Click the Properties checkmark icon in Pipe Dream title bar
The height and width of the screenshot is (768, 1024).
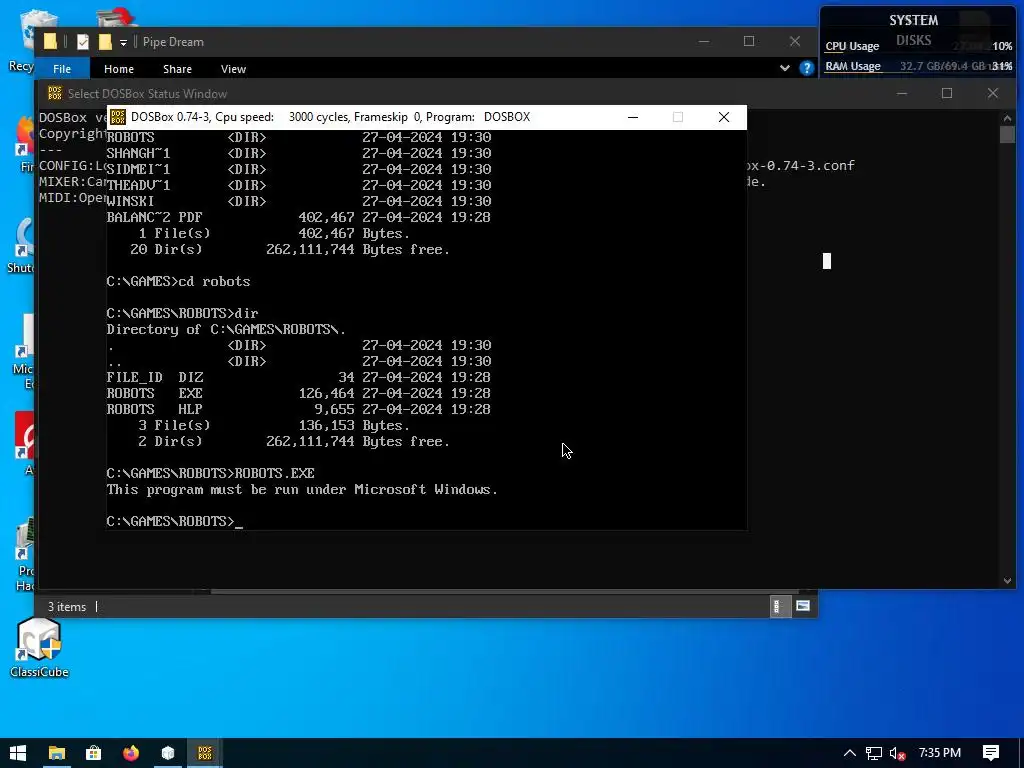83,42
